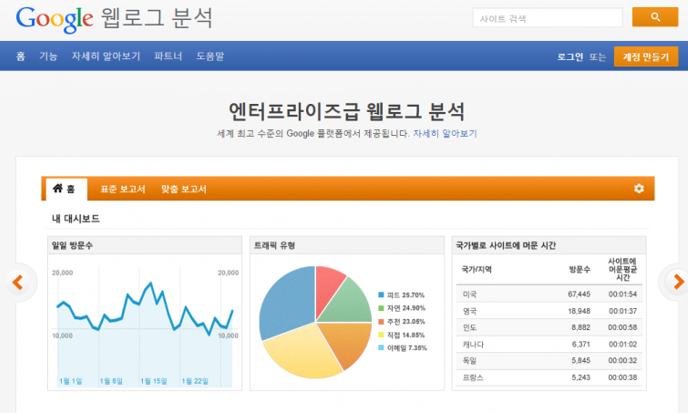Click the 계정 만들기 button
688x413 pixels.
pos(646,57)
